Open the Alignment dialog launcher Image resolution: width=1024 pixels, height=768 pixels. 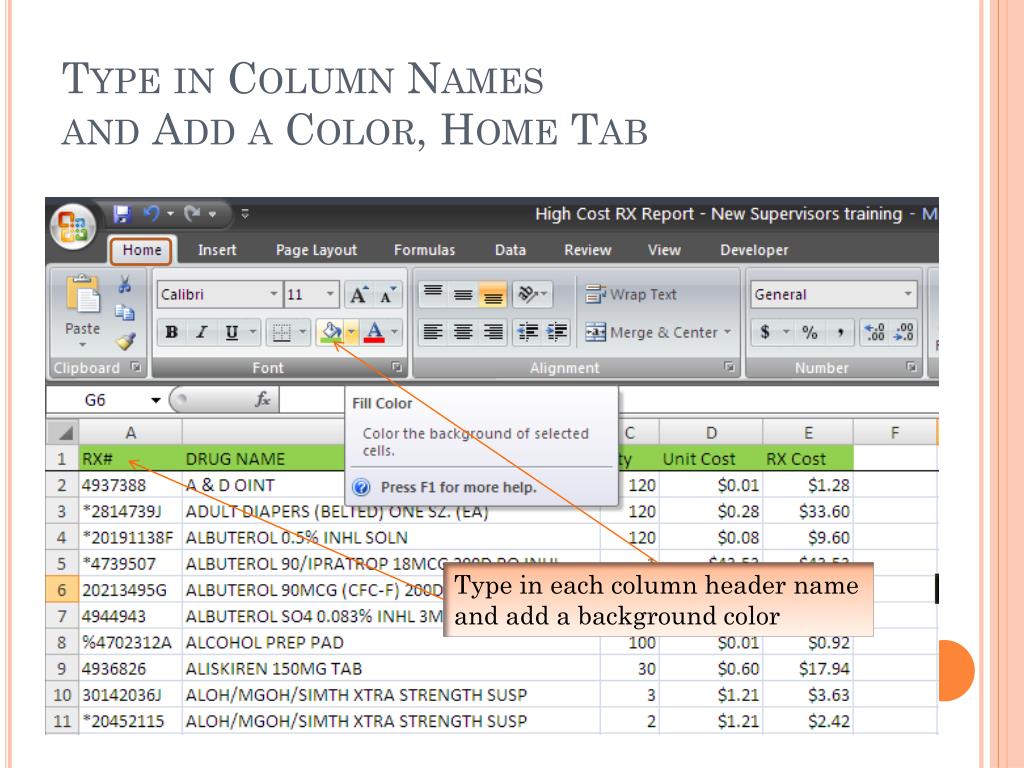coord(729,367)
